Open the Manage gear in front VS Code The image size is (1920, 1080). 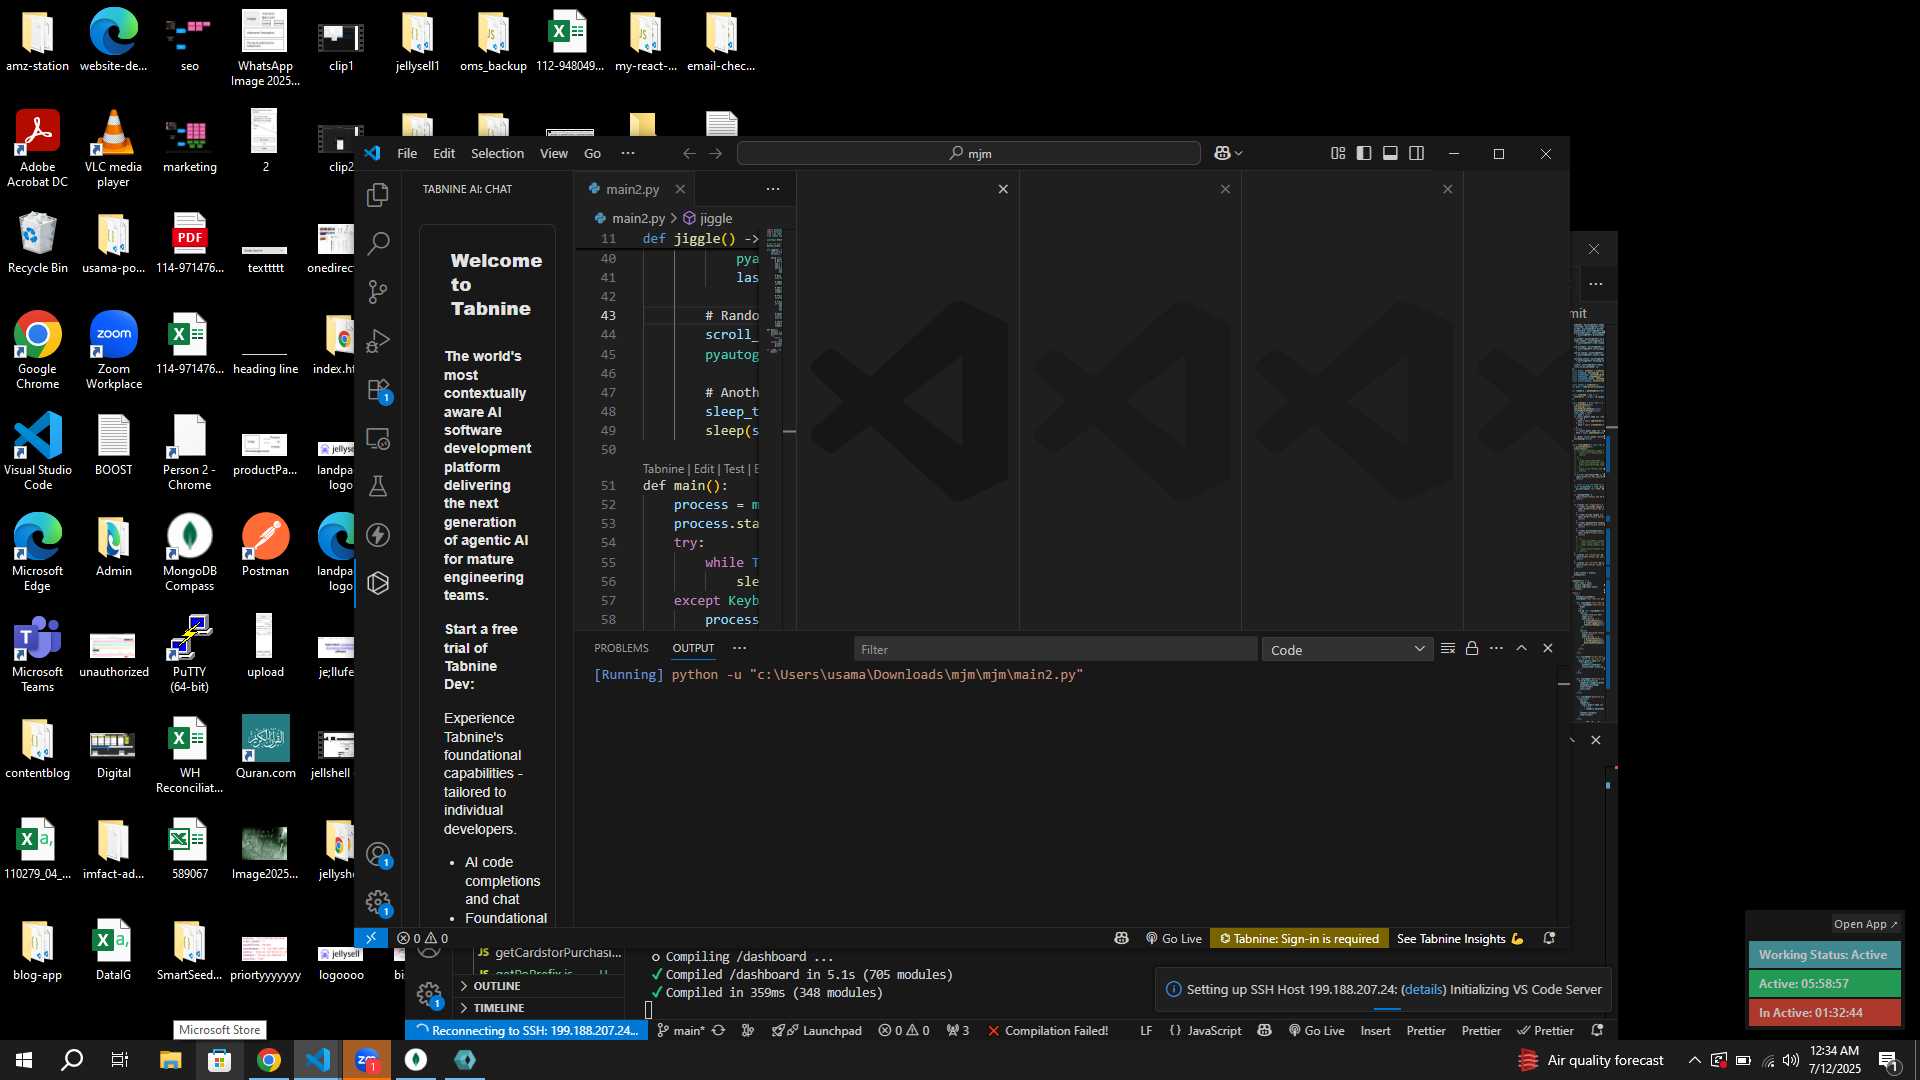[x=378, y=903]
